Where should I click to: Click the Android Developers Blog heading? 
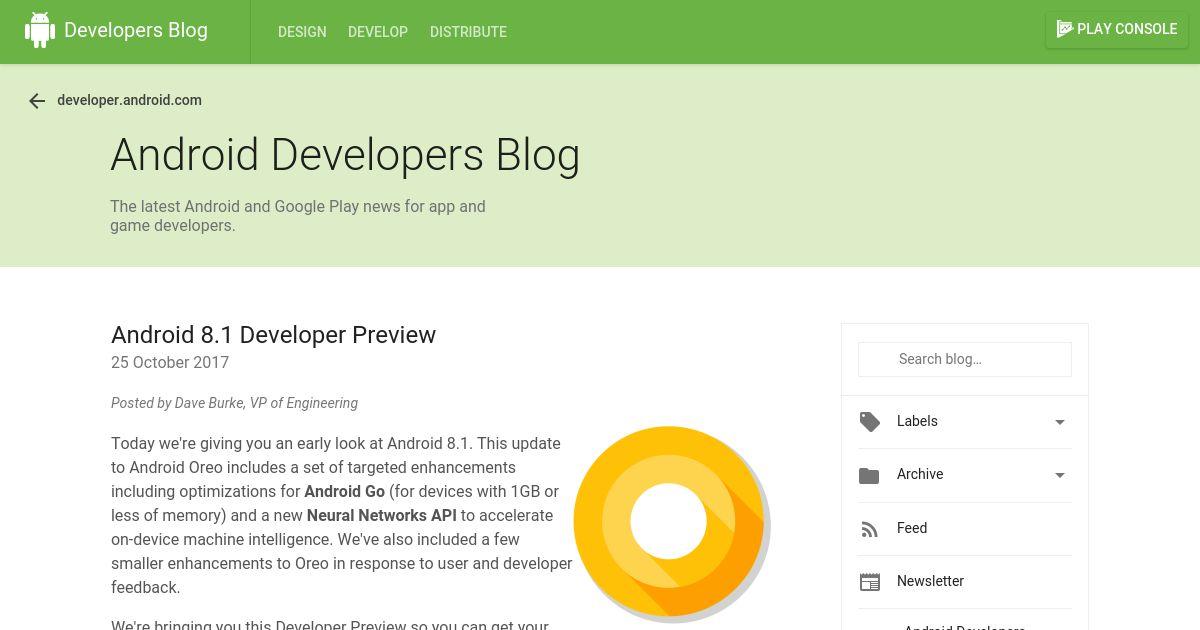pos(345,155)
